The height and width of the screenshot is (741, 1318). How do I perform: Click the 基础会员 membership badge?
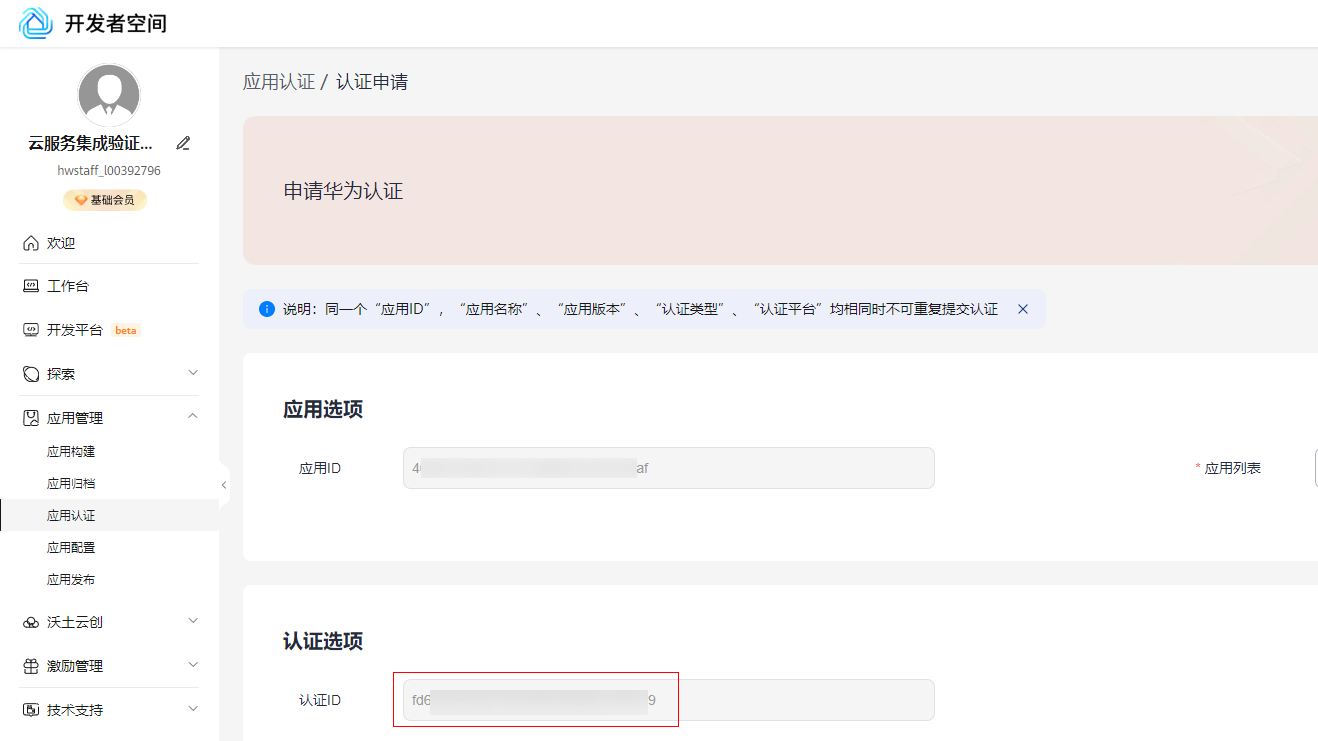[x=105, y=200]
